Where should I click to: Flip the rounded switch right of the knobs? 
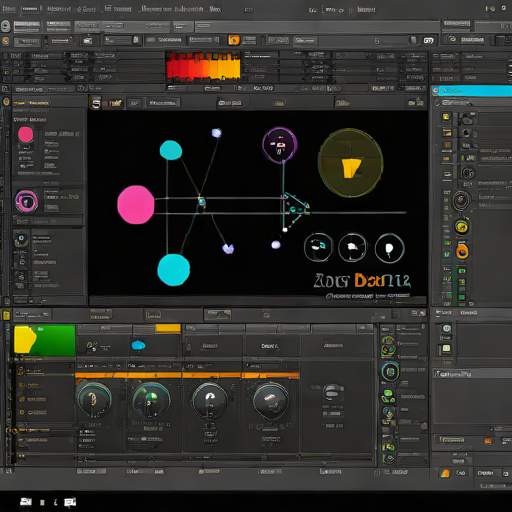333,392
